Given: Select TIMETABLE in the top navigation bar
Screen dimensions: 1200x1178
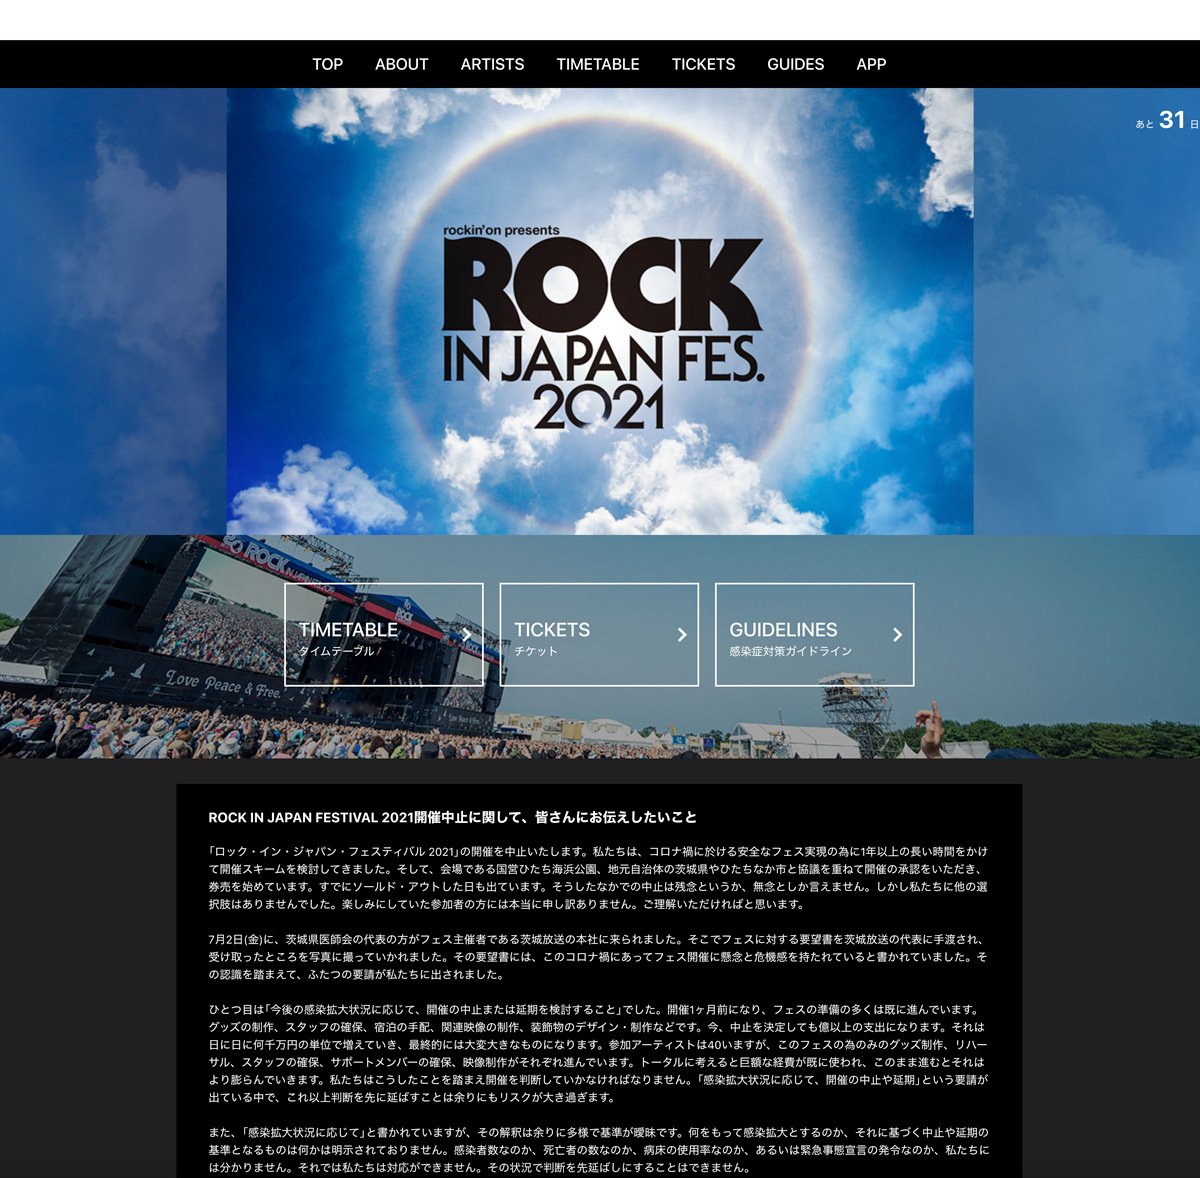Looking at the screenshot, I should (598, 64).
